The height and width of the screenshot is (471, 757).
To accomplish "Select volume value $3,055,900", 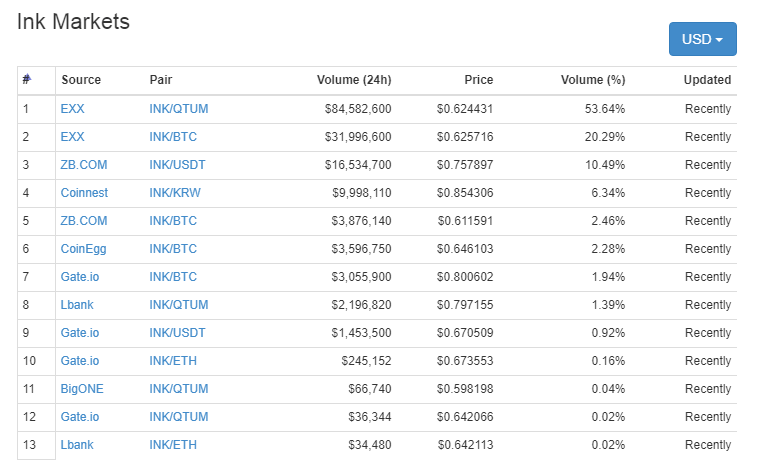I will click(x=361, y=277).
